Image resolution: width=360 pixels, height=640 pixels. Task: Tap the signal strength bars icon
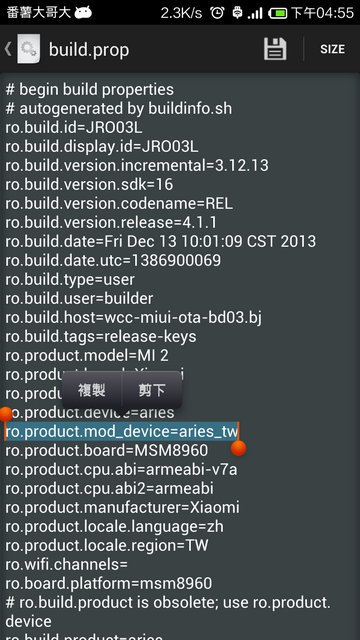pyautogui.click(x=255, y=13)
